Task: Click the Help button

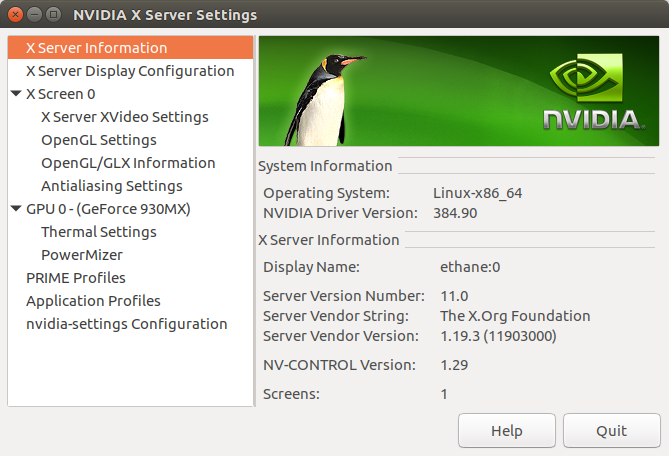Action: pos(506,431)
